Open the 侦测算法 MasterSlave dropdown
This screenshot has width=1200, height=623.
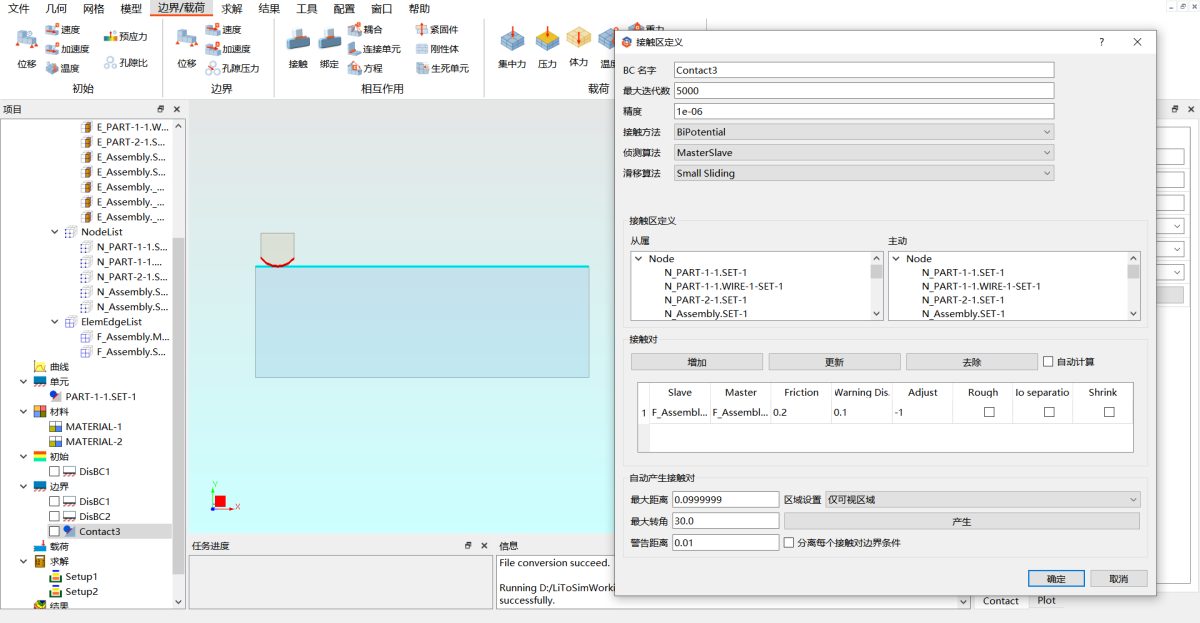point(864,153)
